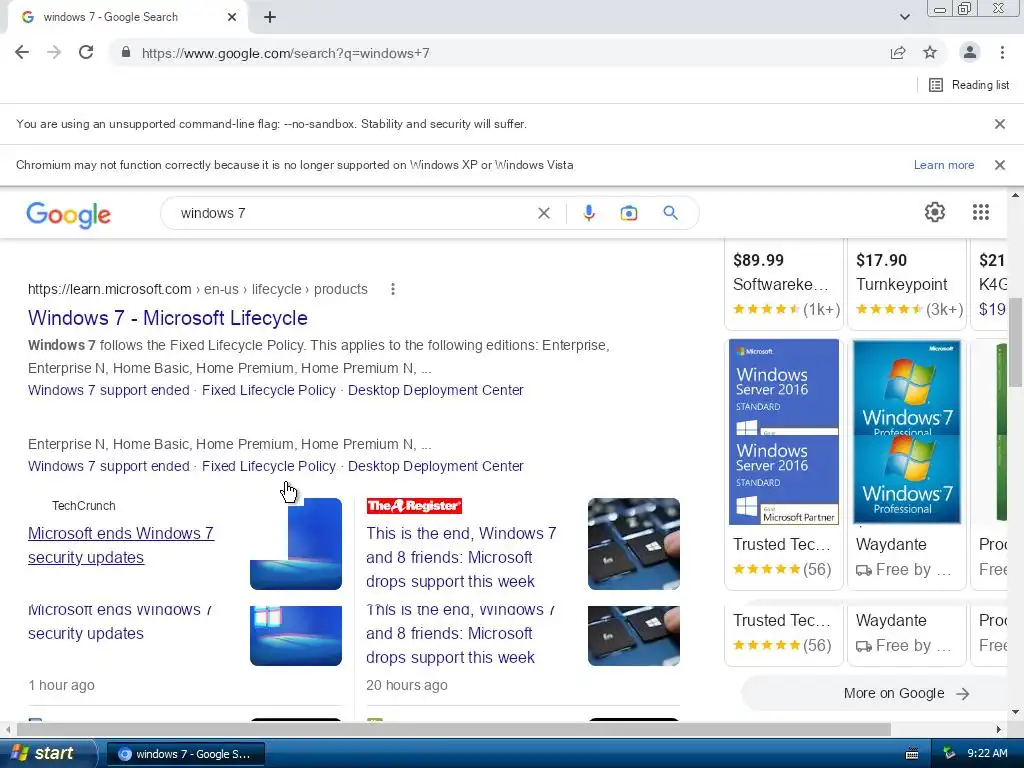Image resolution: width=1024 pixels, height=768 pixels.
Task: Open the $17.90 Turnkeypoint product listing
Action: click(906, 284)
